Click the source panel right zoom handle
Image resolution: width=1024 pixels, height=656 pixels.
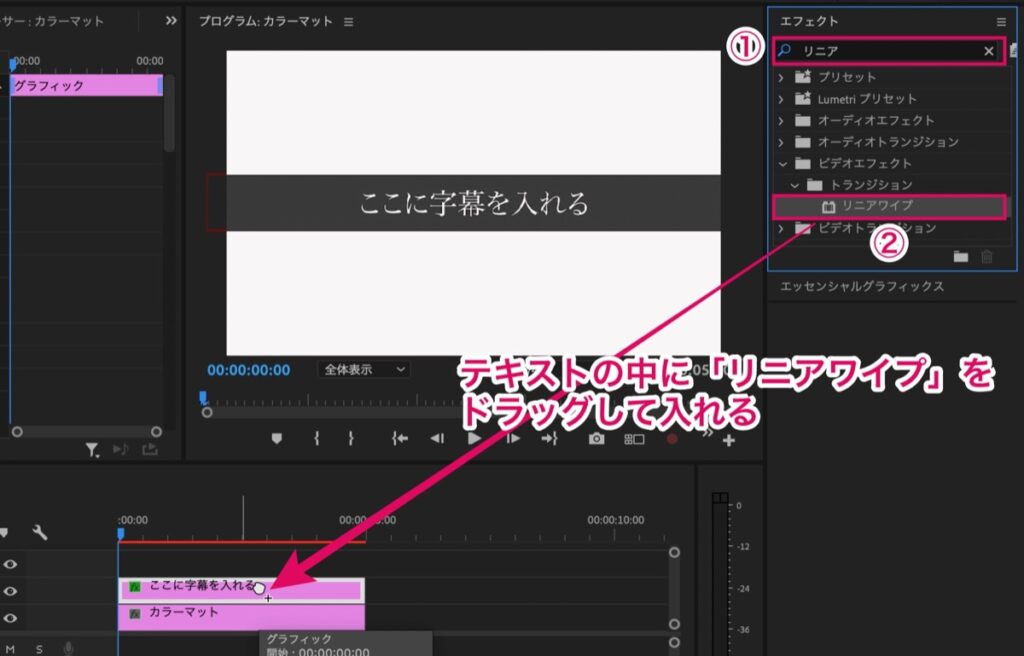pyautogui.click(x=156, y=432)
